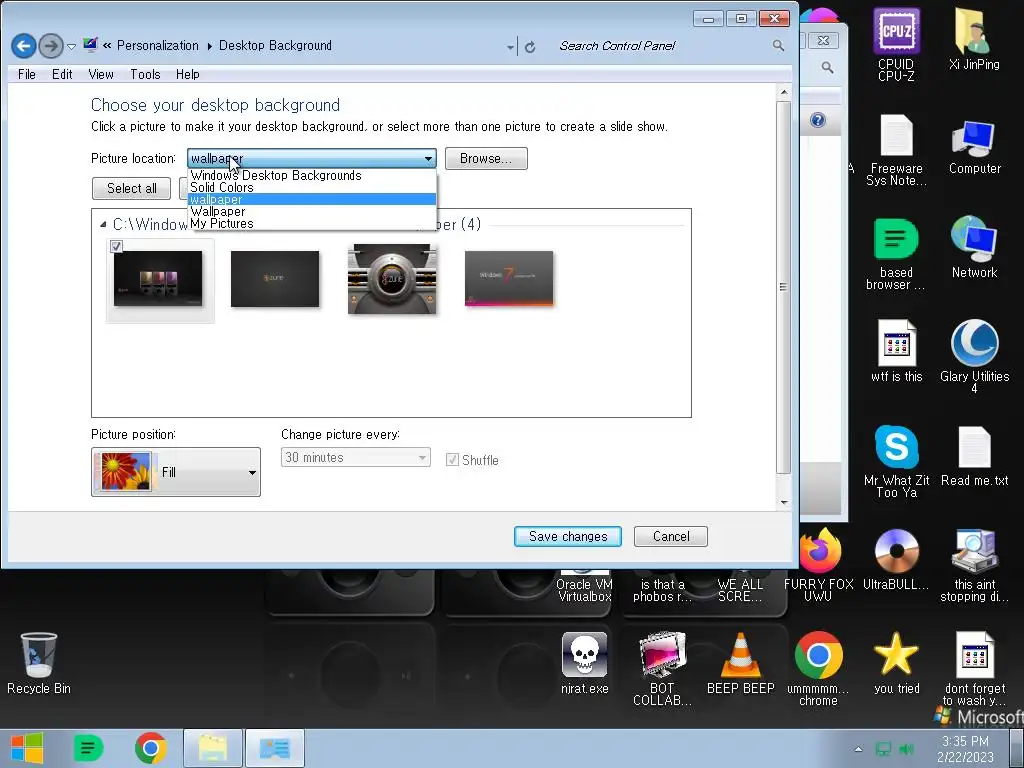Open the Tools menu

coord(145,74)
